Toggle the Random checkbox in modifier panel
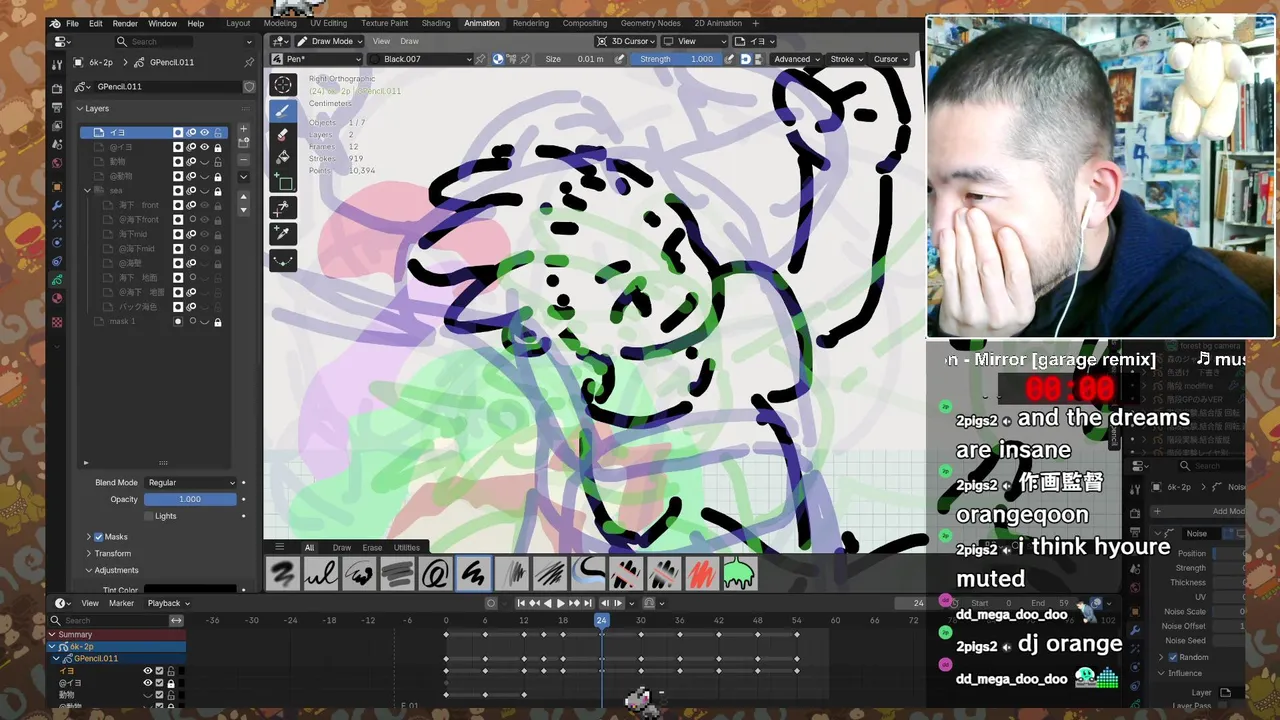1280x720 pixels. coord(1173,657)
